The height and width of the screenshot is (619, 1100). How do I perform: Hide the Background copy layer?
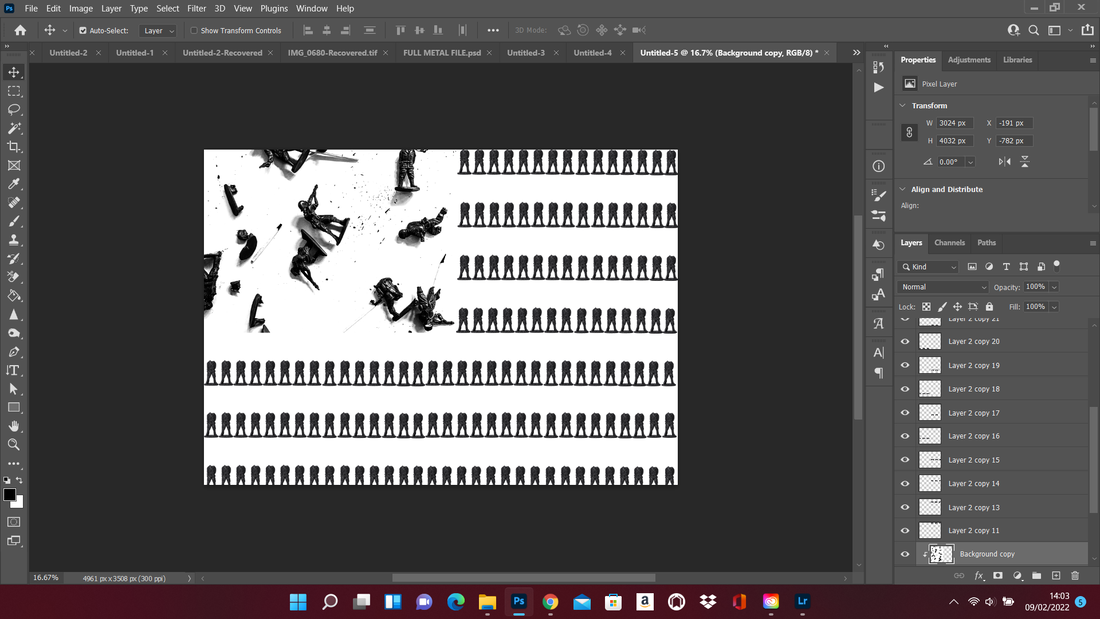[905, 554]
